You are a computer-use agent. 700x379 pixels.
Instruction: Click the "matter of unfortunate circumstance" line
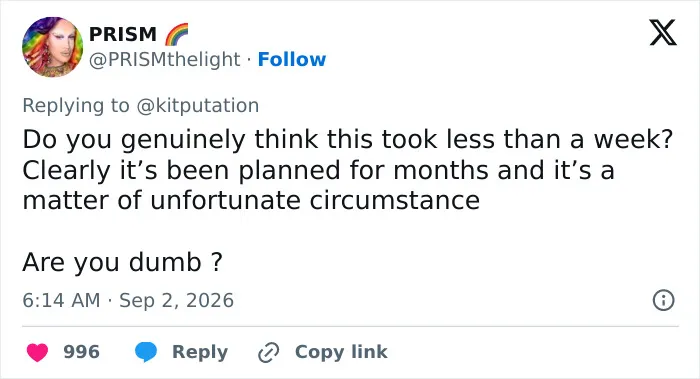coord(251,200)
